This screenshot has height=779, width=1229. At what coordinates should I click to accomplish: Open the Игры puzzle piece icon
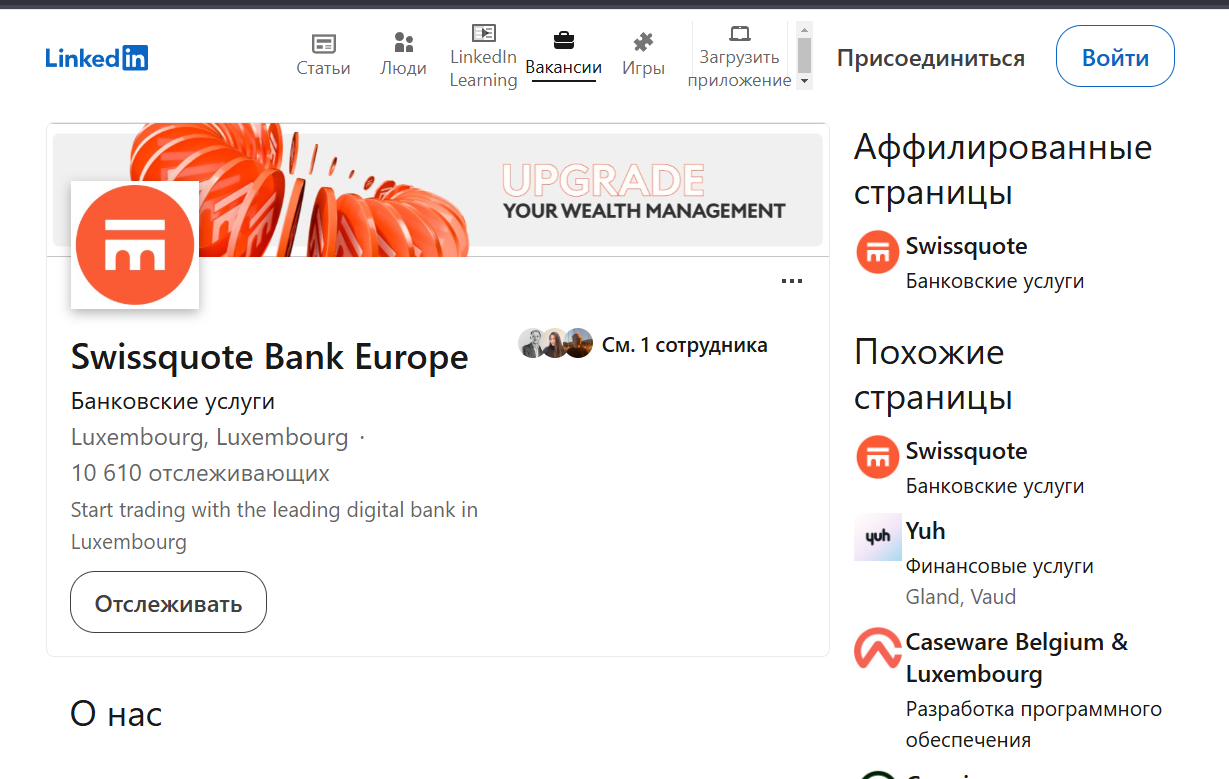point(644,43)
